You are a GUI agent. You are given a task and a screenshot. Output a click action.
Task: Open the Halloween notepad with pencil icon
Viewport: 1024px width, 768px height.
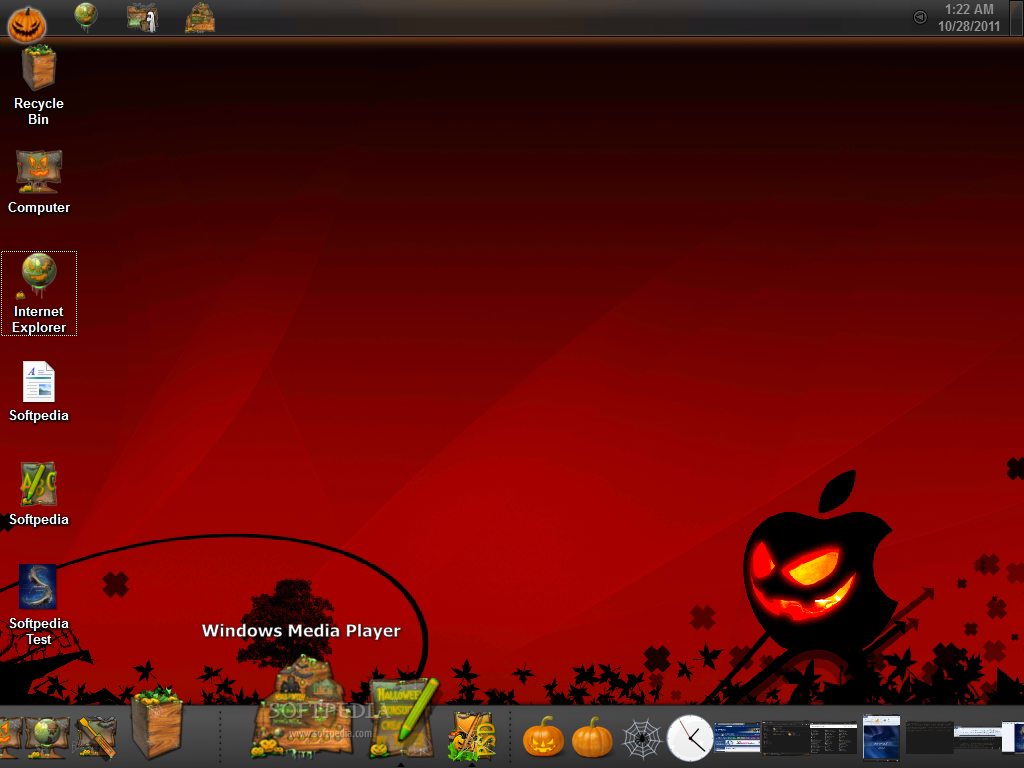[405, 718]
